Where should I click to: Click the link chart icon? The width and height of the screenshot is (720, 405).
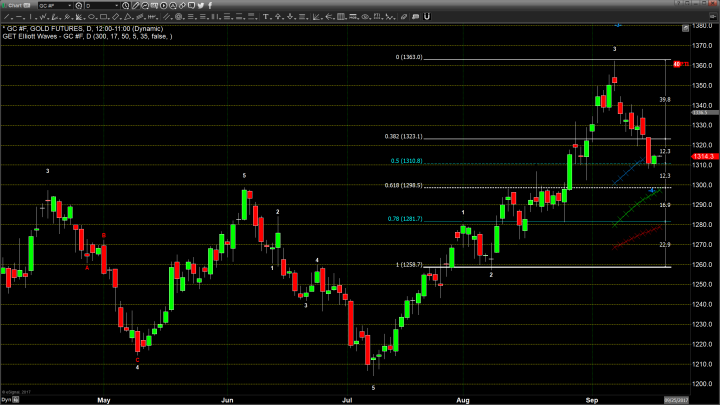point(182,6)
